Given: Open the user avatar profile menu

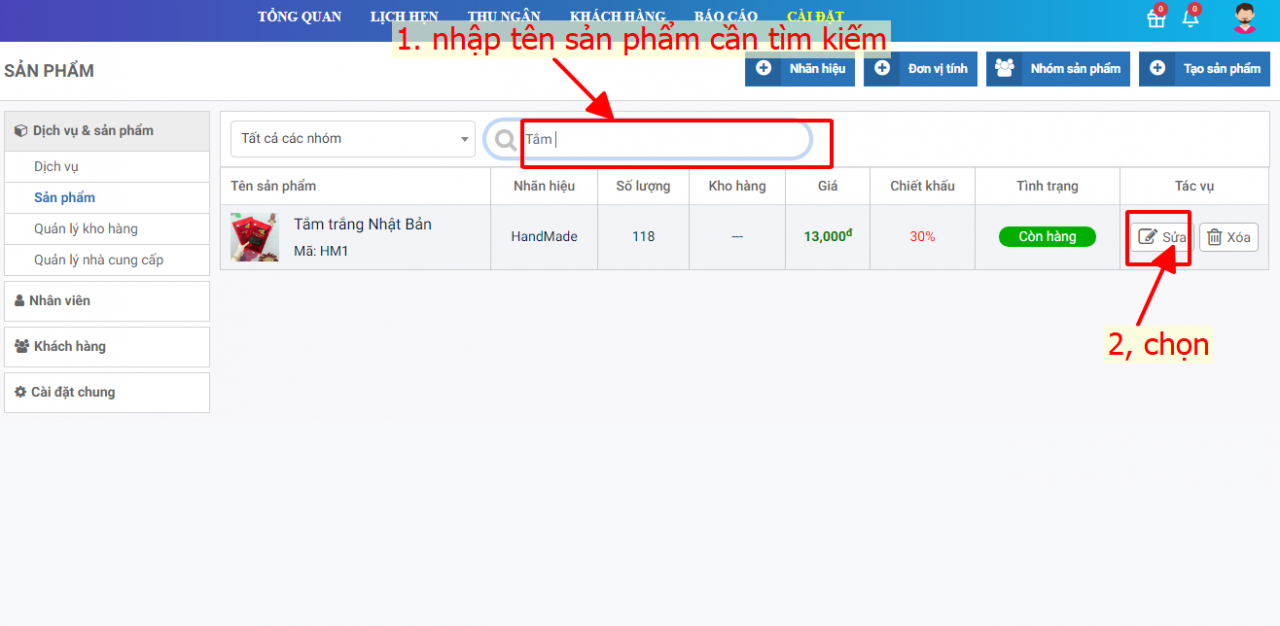Looking at the screenshot, I should 1244,18.
